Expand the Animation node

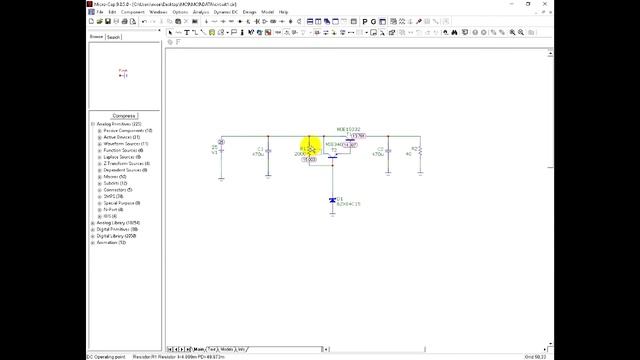[x=93, y=242]
